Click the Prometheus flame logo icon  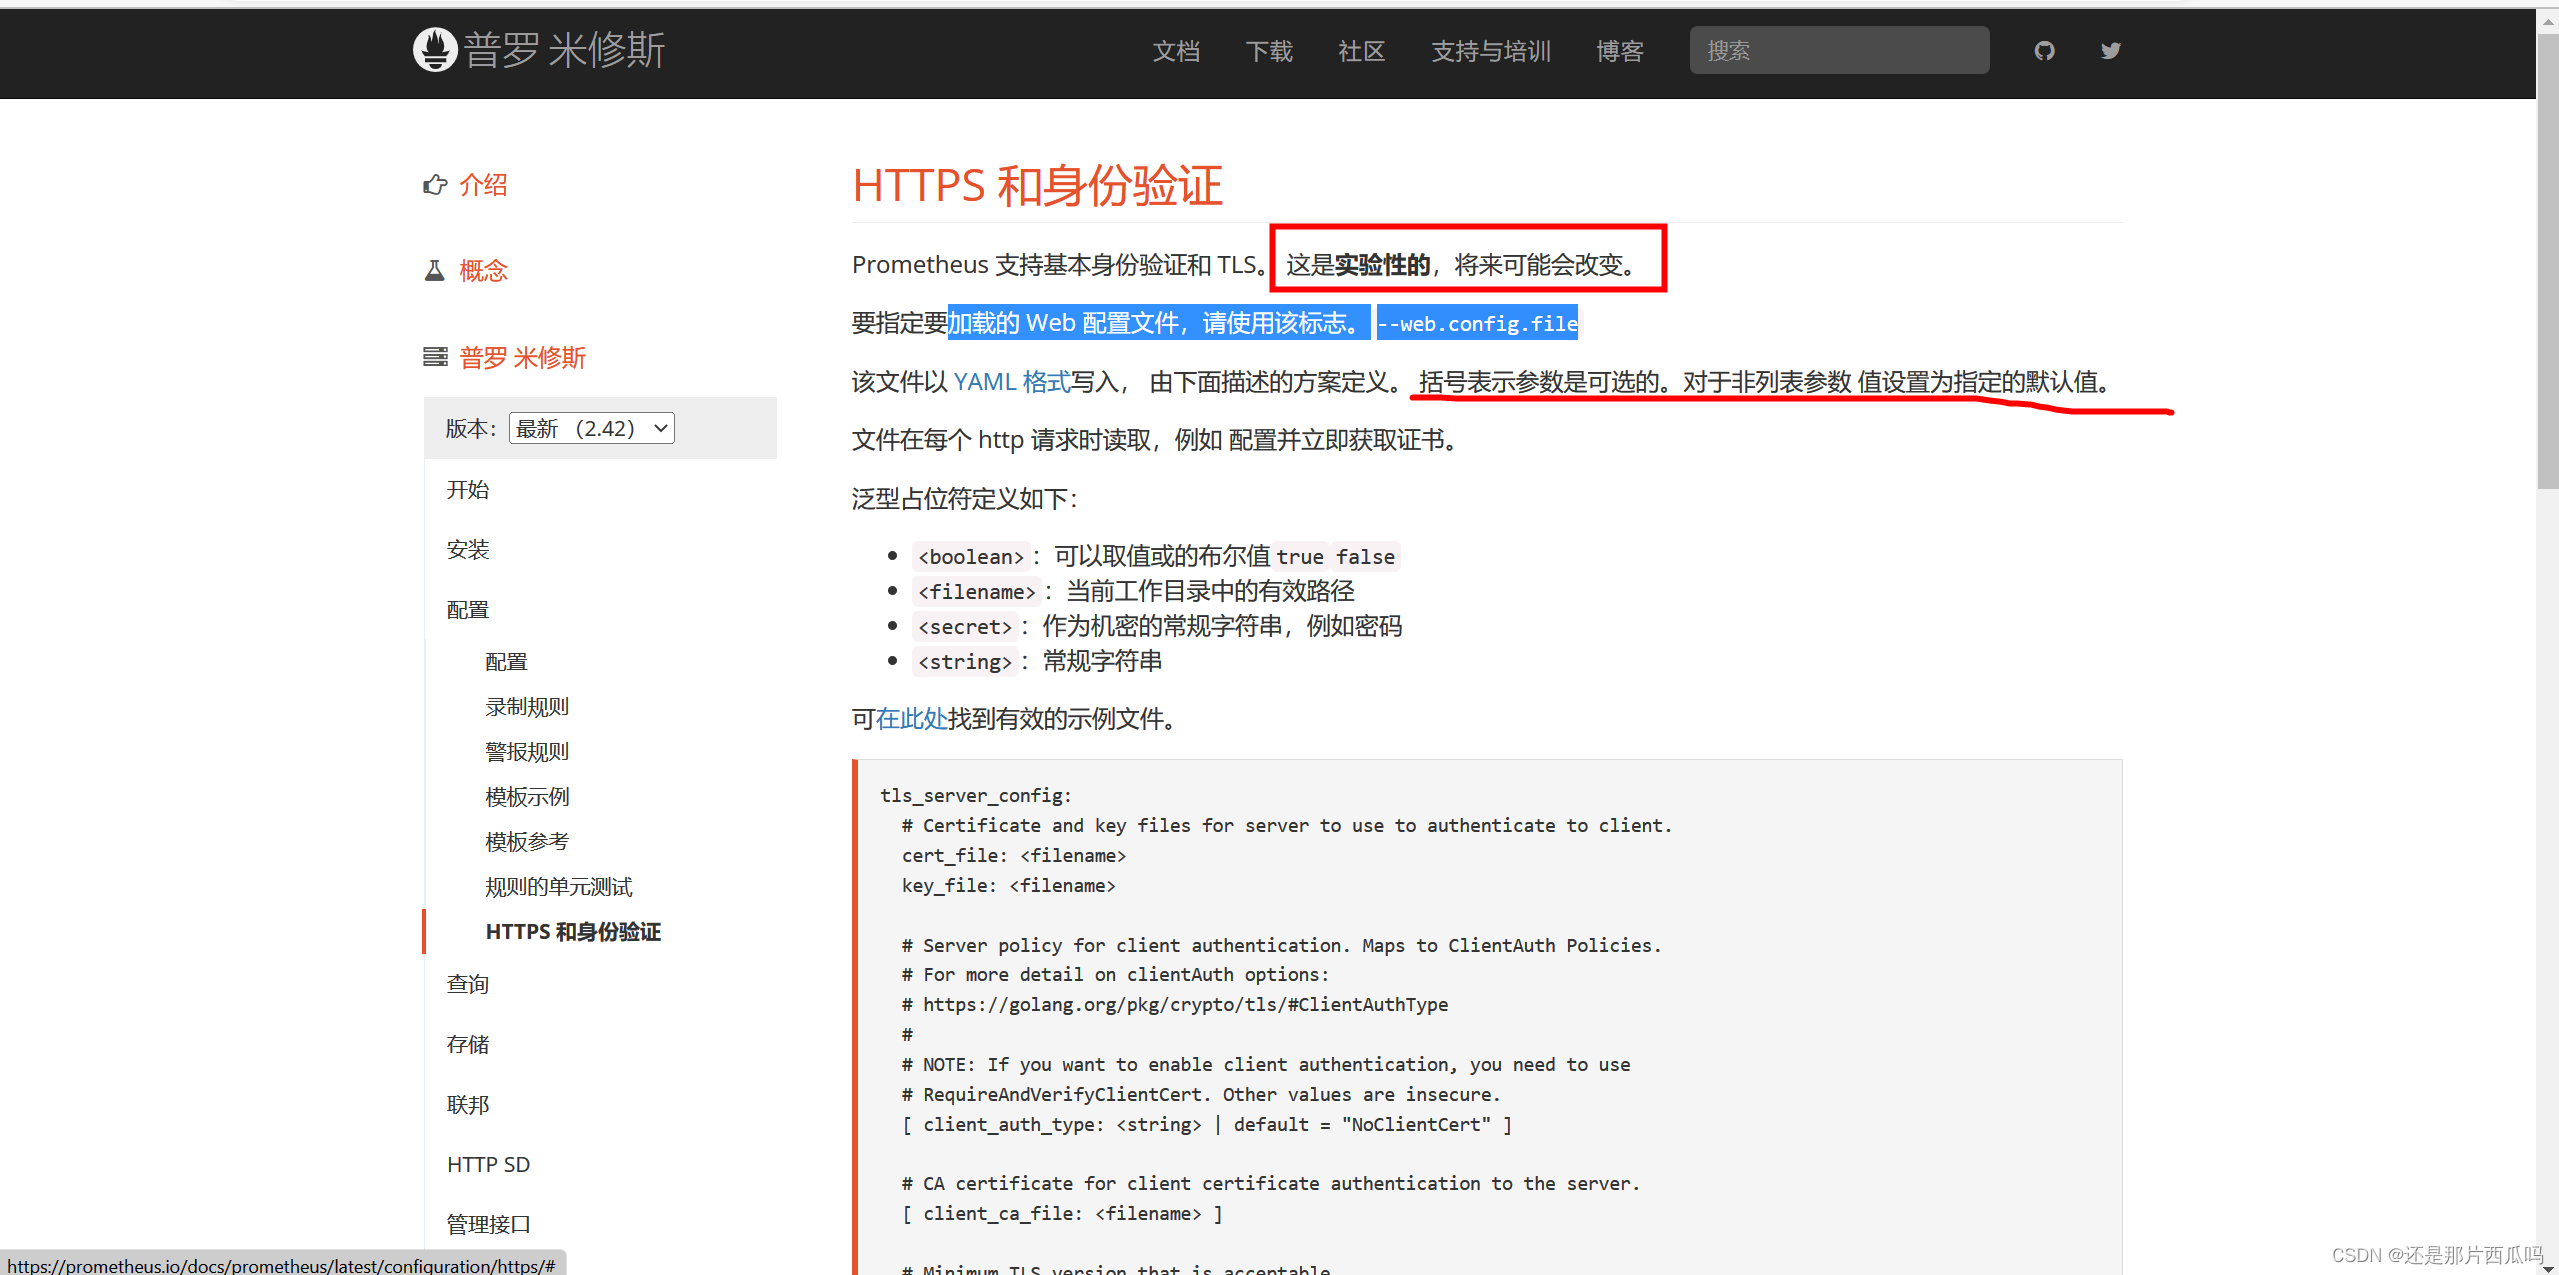[x=435, y=50]
